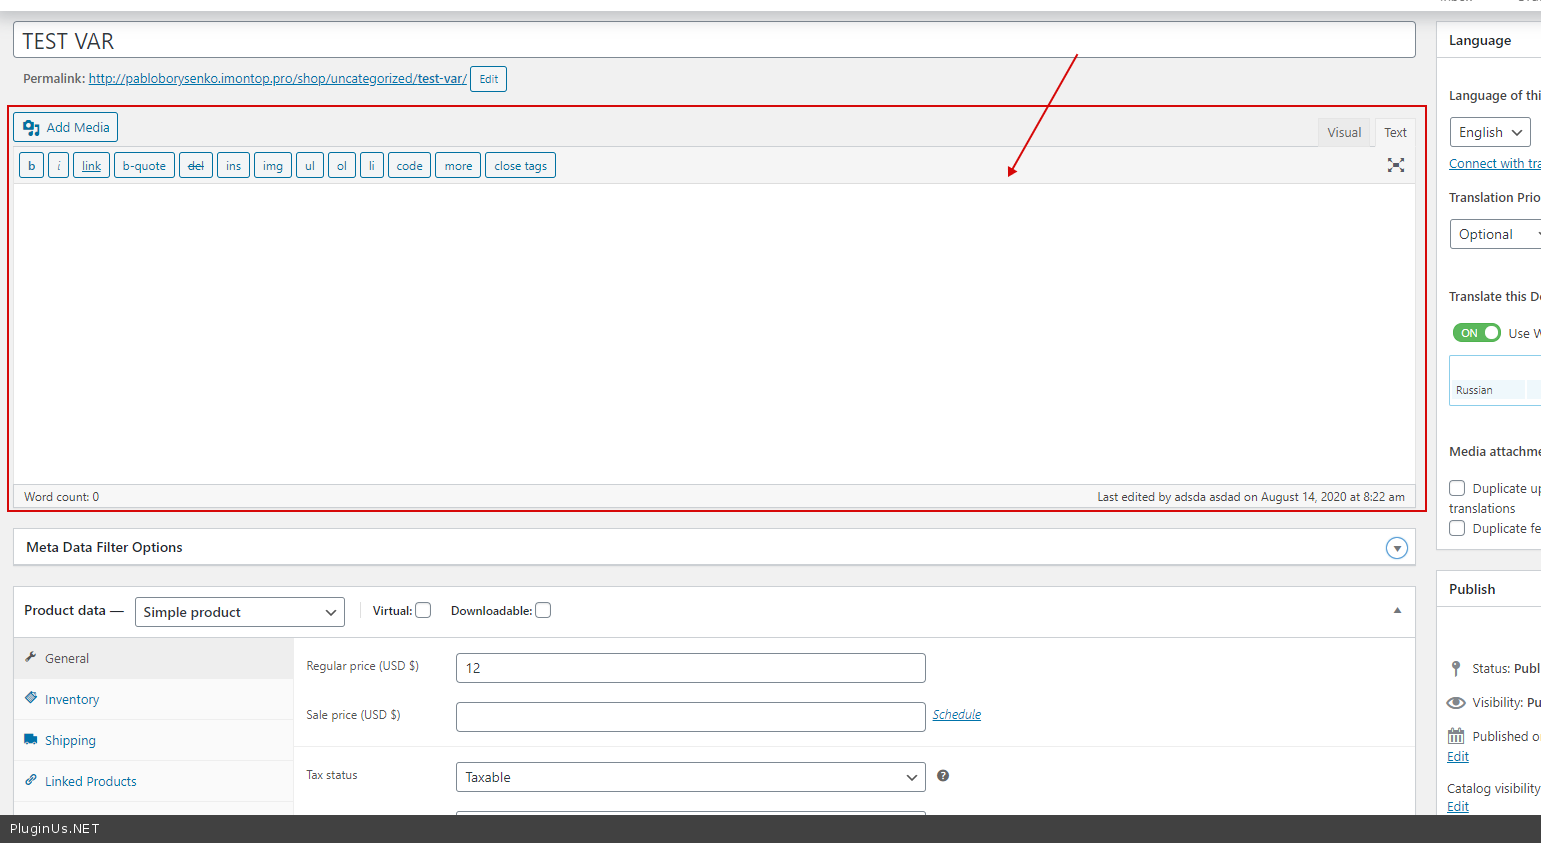Click the TEST VAR product title field

point(714,40)
